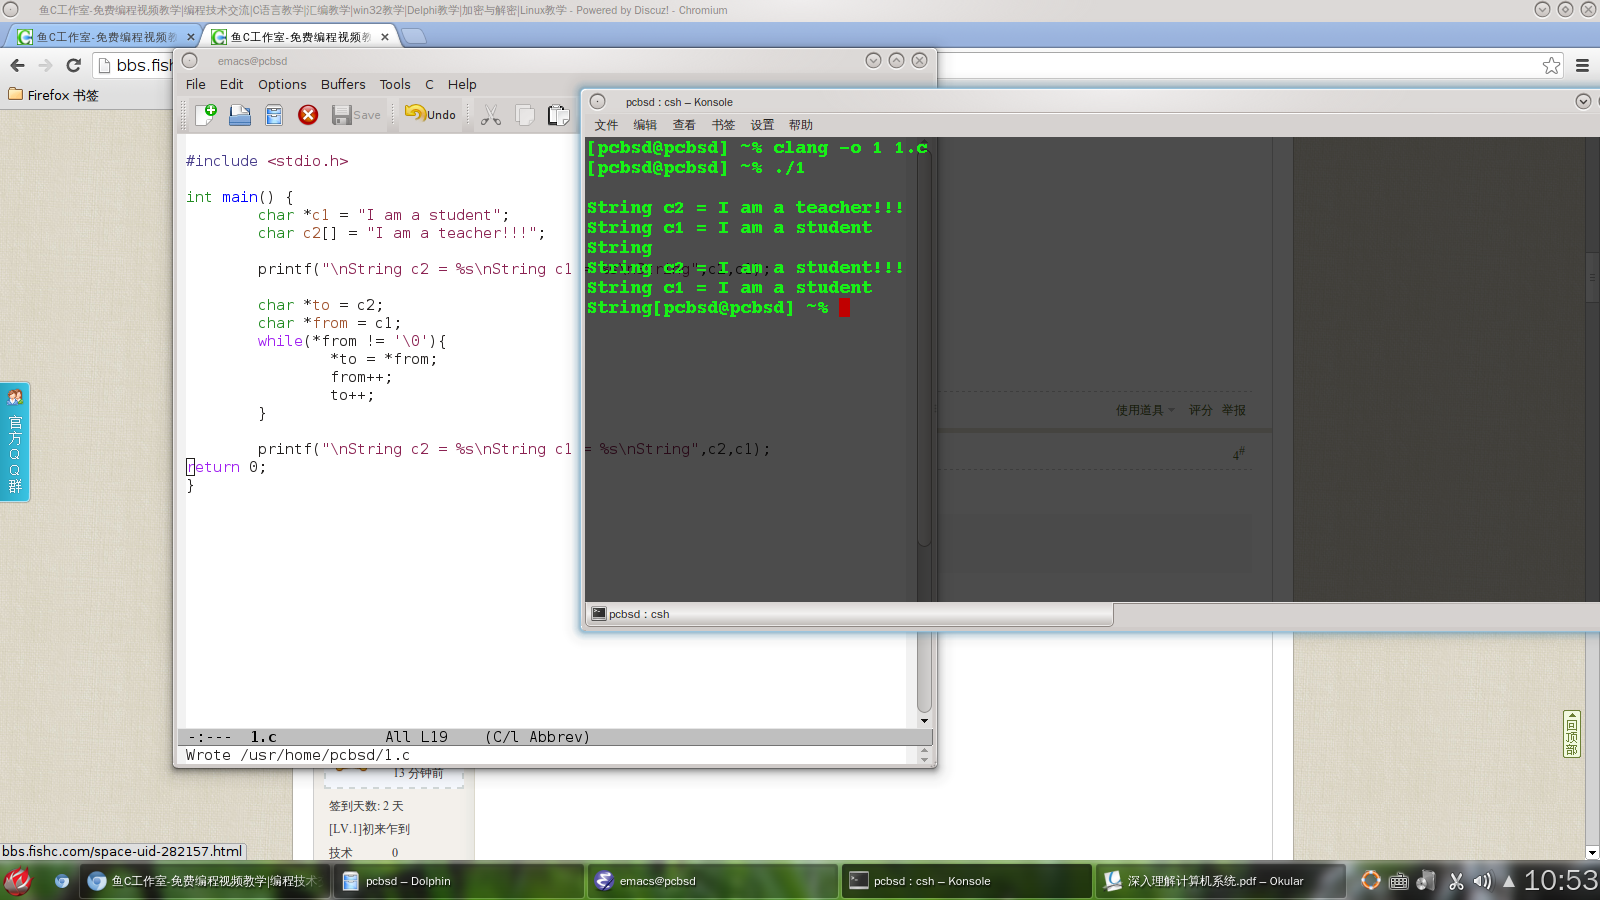This screenshot has width=1600, height=900.
Task: Open Emacs Buffers menu
Action: click(343, 85)
